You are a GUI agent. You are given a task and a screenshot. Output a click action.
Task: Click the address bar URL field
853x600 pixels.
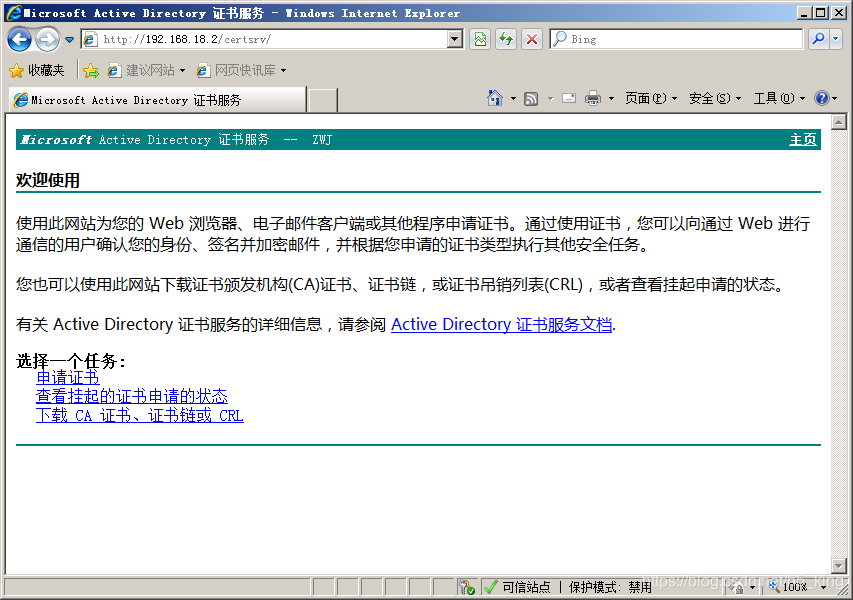265,39
